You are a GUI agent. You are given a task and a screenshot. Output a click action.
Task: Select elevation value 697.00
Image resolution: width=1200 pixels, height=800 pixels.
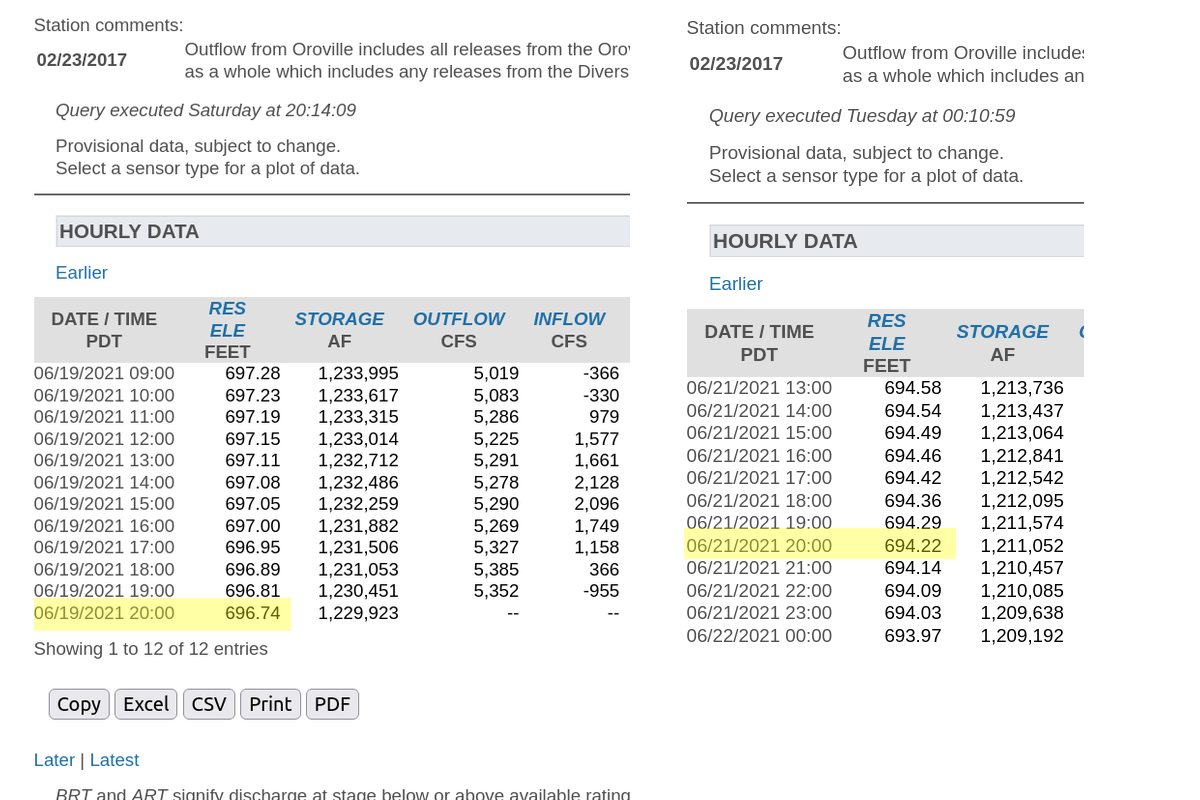253,526
